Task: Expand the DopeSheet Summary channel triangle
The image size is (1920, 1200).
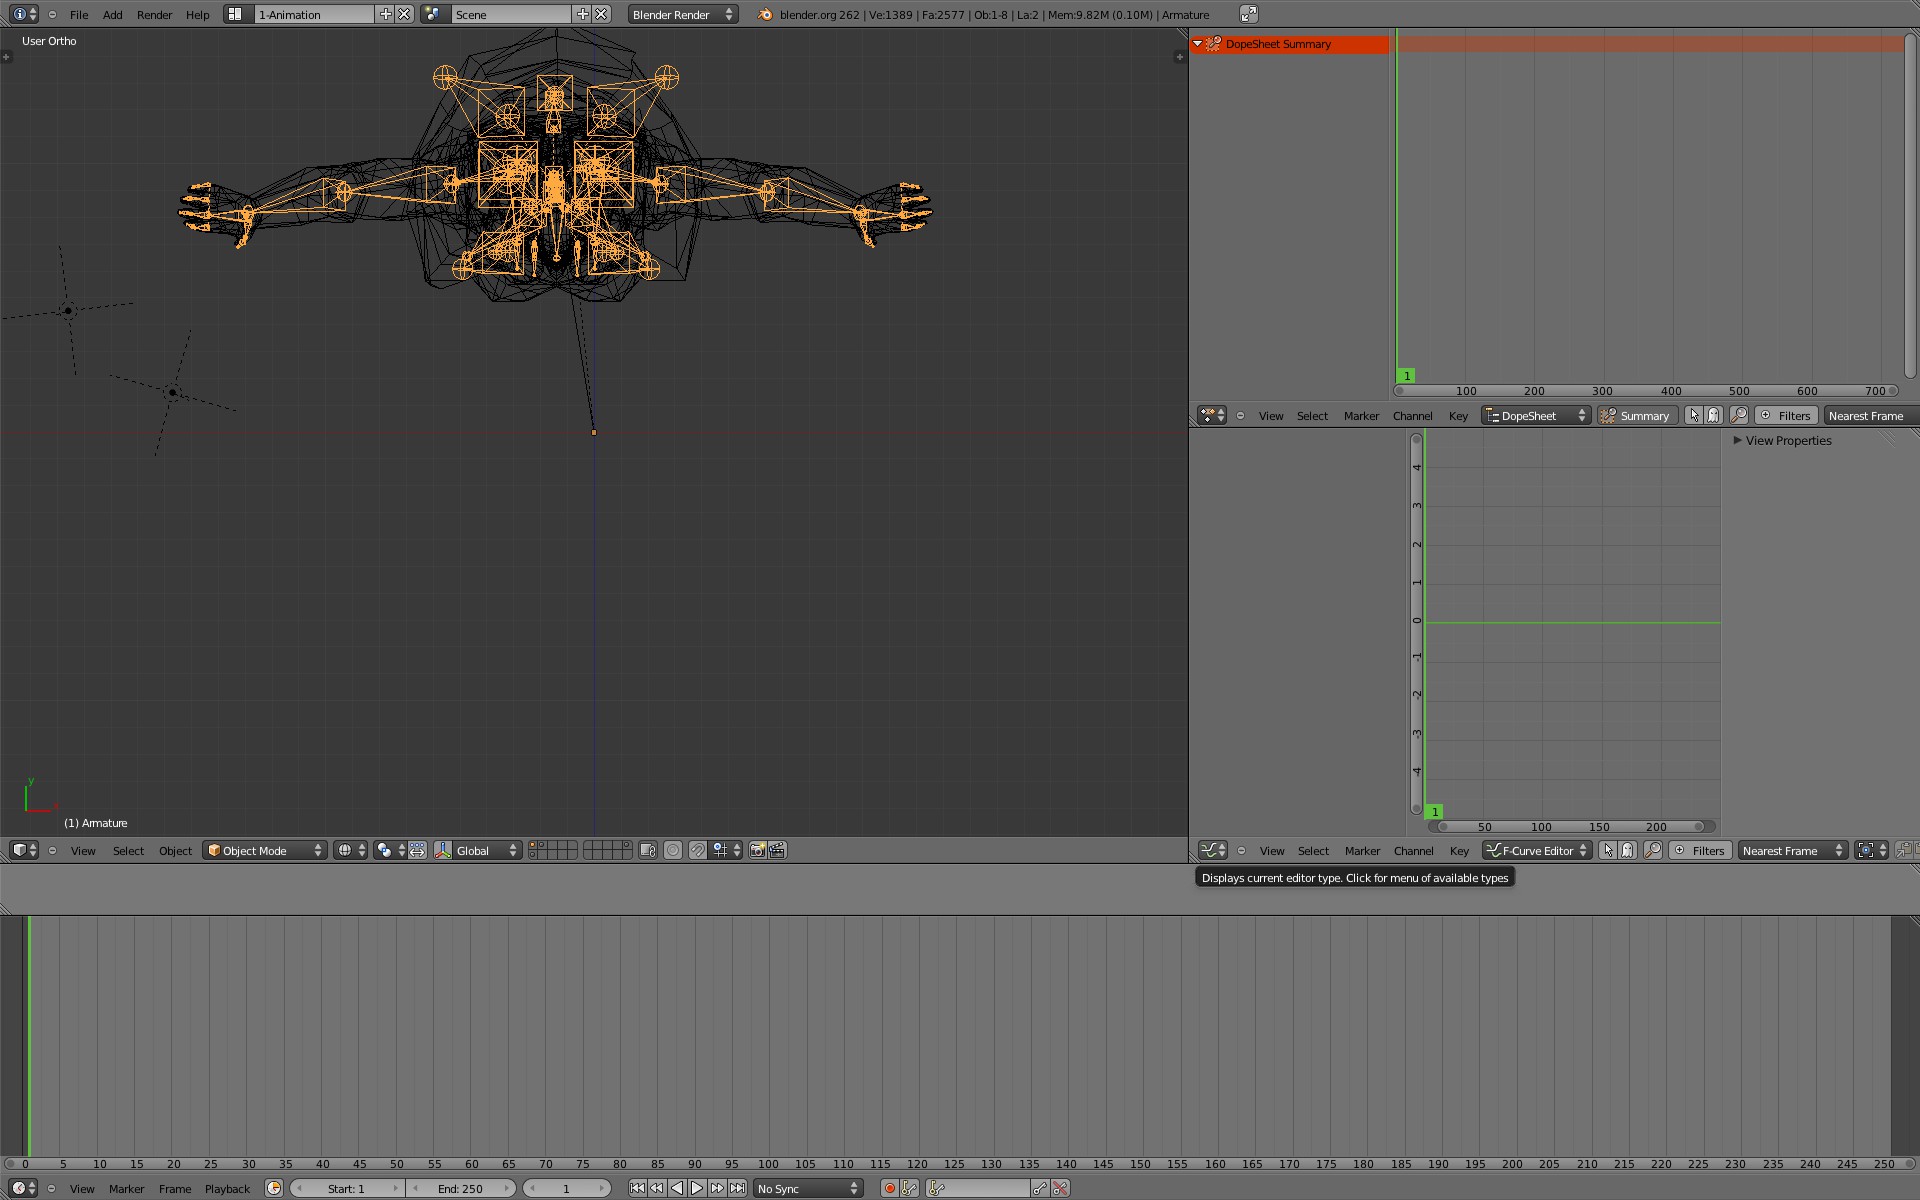Action: point(1199,44)
